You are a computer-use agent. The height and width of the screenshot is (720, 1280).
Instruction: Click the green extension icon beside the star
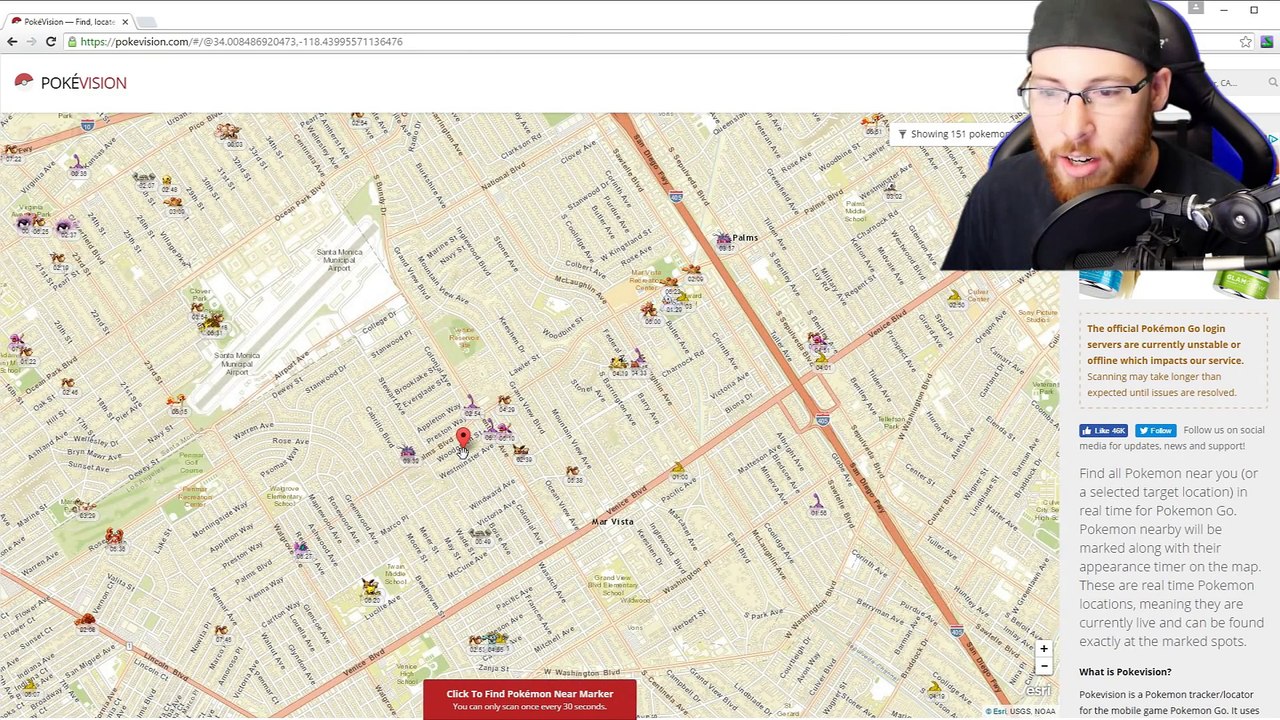pyautogui.click(x=1266, y=42)
